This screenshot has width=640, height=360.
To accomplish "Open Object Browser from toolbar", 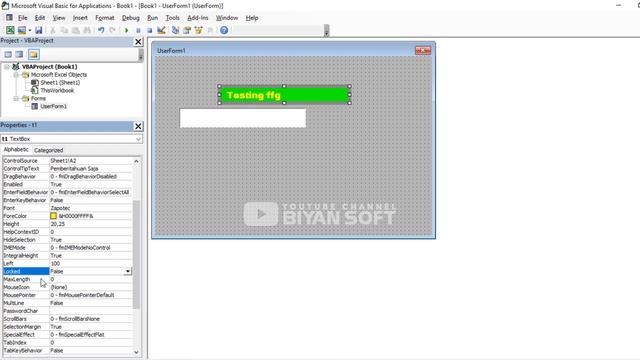I will click(198, 30).
